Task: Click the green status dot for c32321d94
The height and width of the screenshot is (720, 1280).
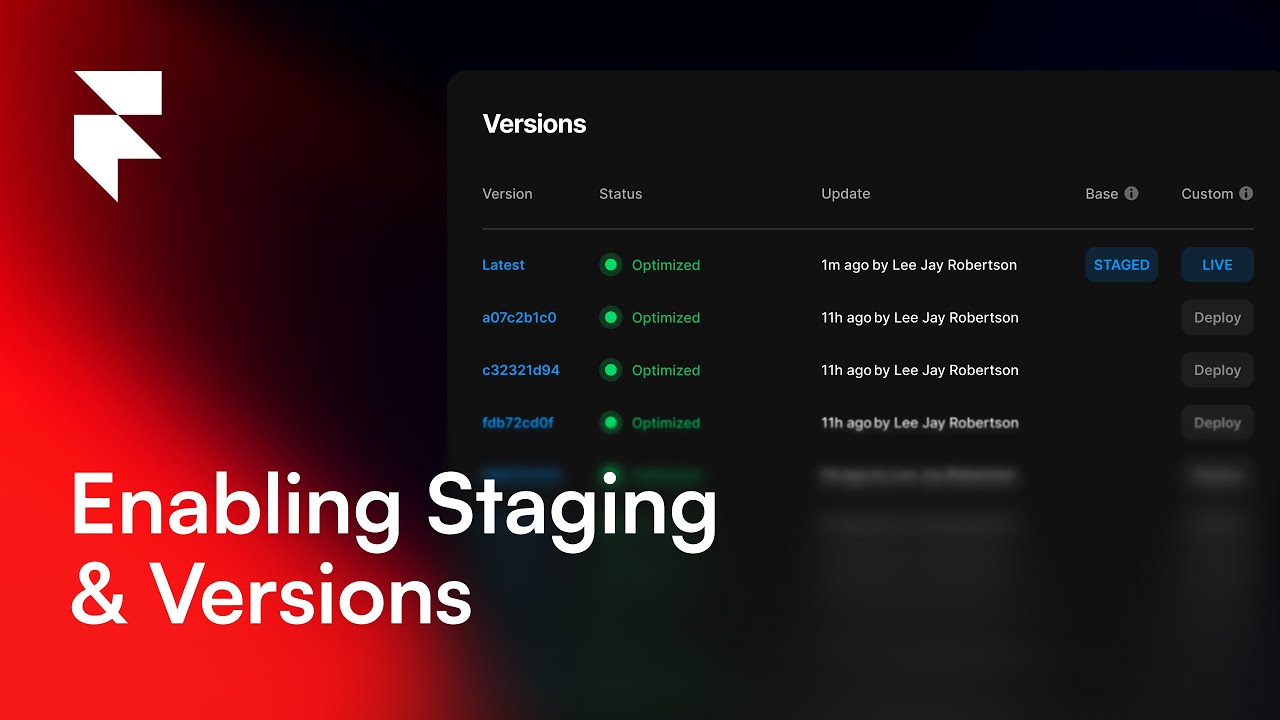Action: pyautogui.click(x=610, y=370)
